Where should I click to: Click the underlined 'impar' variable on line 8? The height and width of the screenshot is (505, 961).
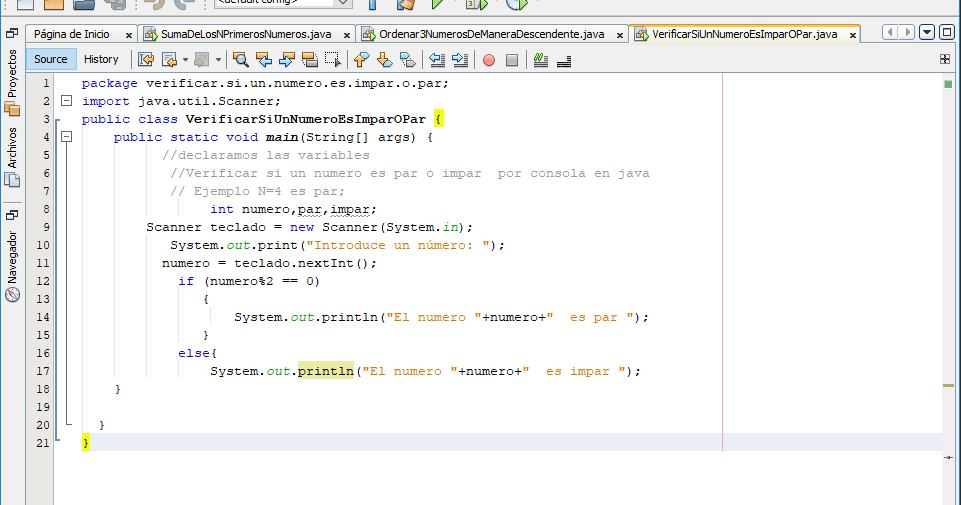pyautogui.click(x=350, y=210)
